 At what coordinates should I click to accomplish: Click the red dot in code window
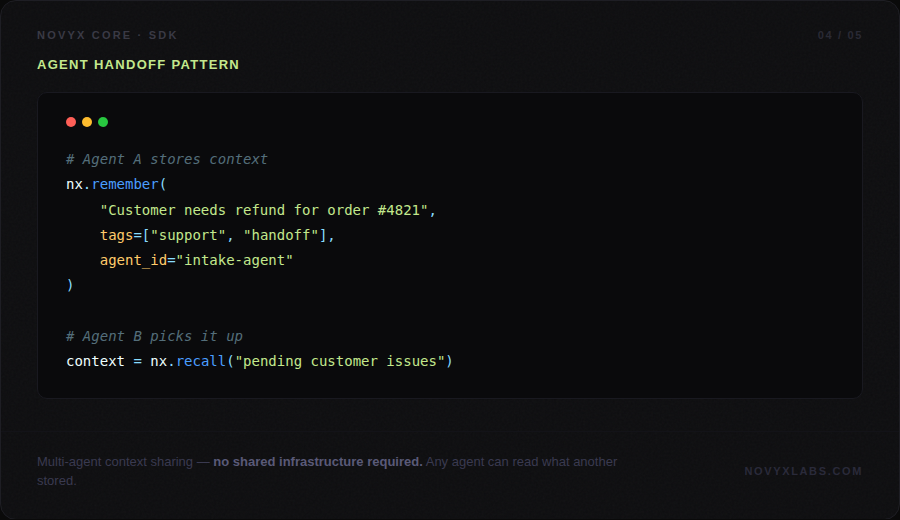(71, 122)
